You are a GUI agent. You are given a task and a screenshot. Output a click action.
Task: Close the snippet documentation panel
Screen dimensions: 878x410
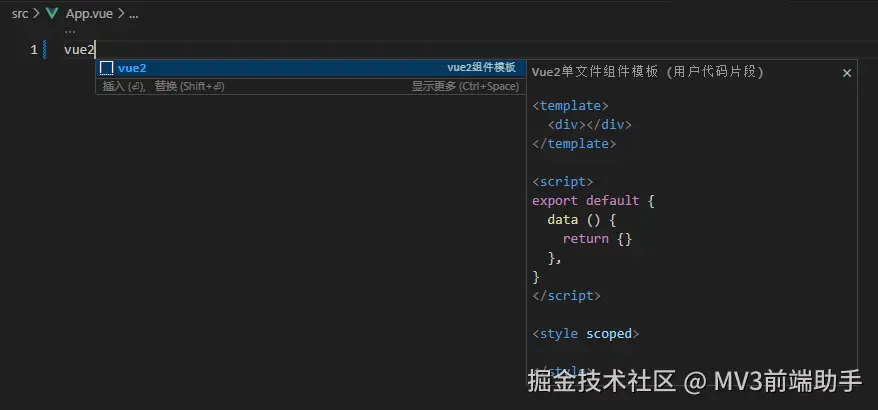pyautogui.click(x=847, y=73)
